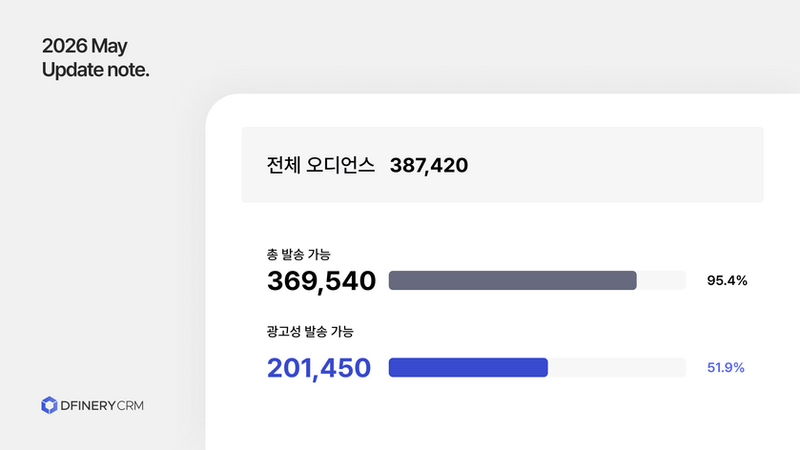Click the blue 51.9% percentage label
Image resolution: width=800 pixels, height=450 pixels.
click(x=726, y=367)
